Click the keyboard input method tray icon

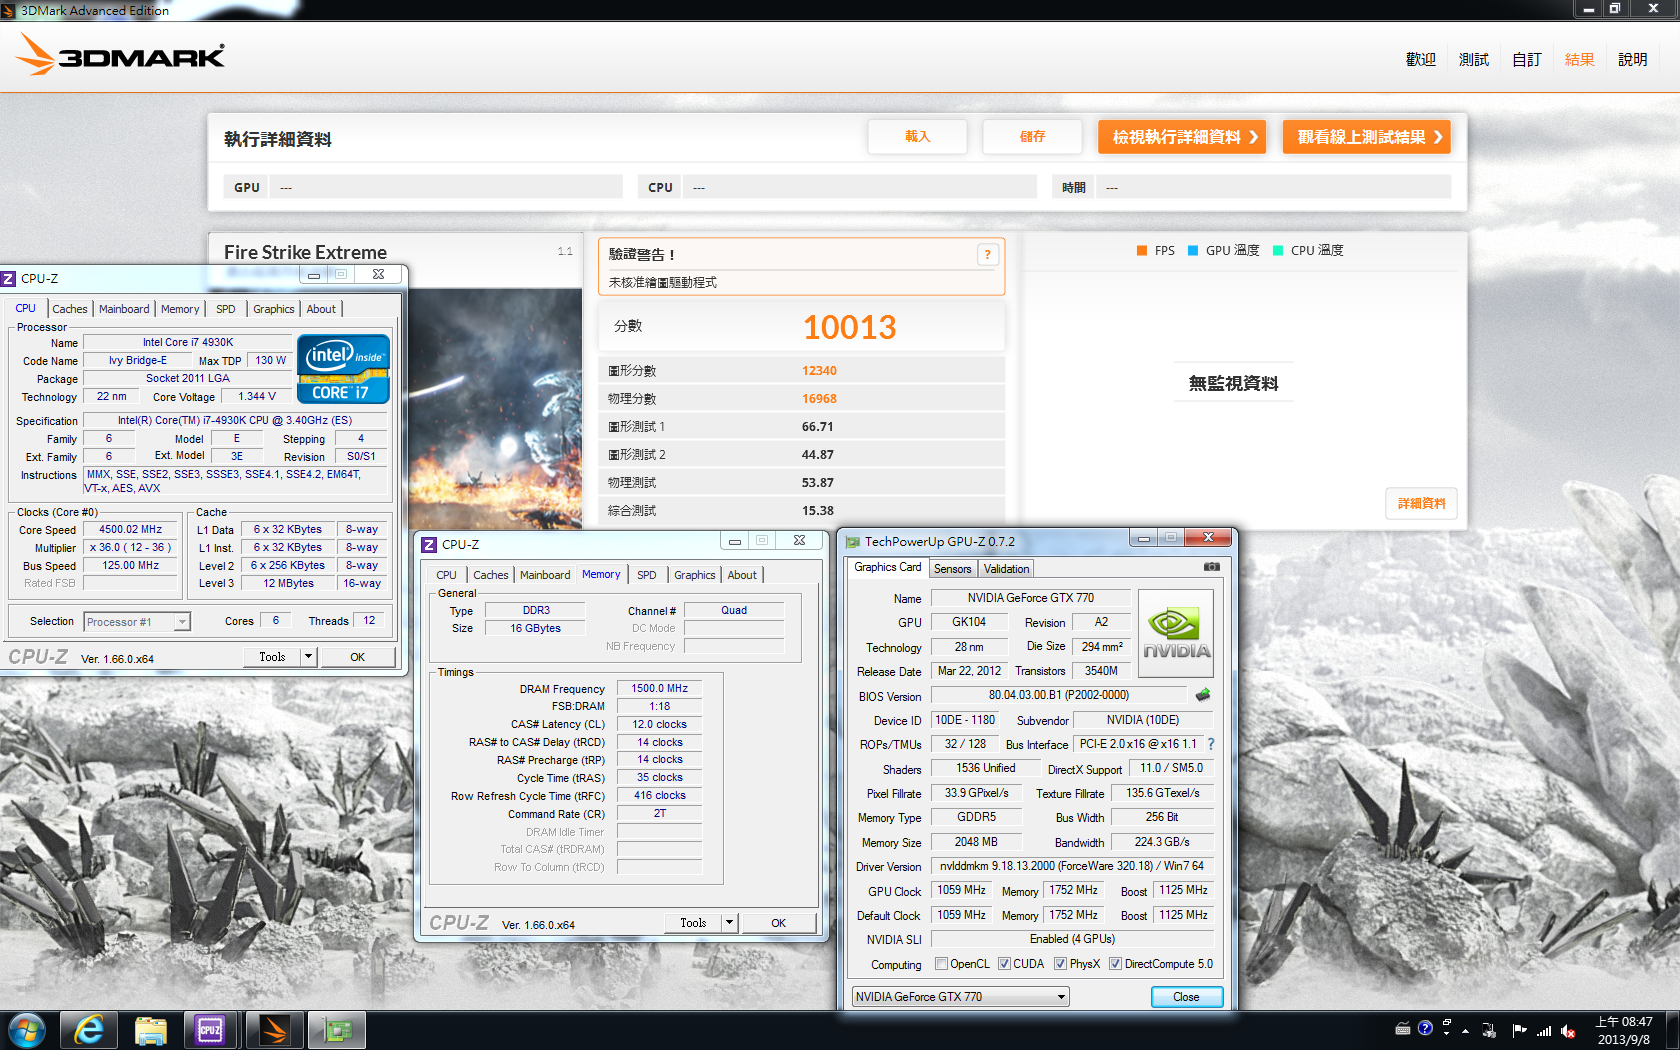click(1403, 1028)
